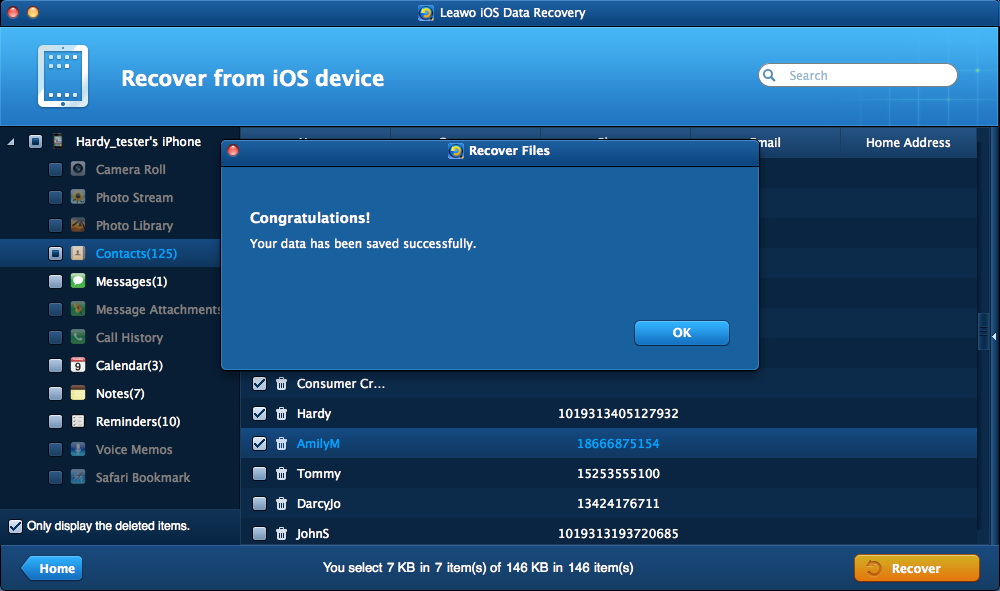1000x591 pixels.
Task: Select the contact name Tommy
Action: (318, 474)
